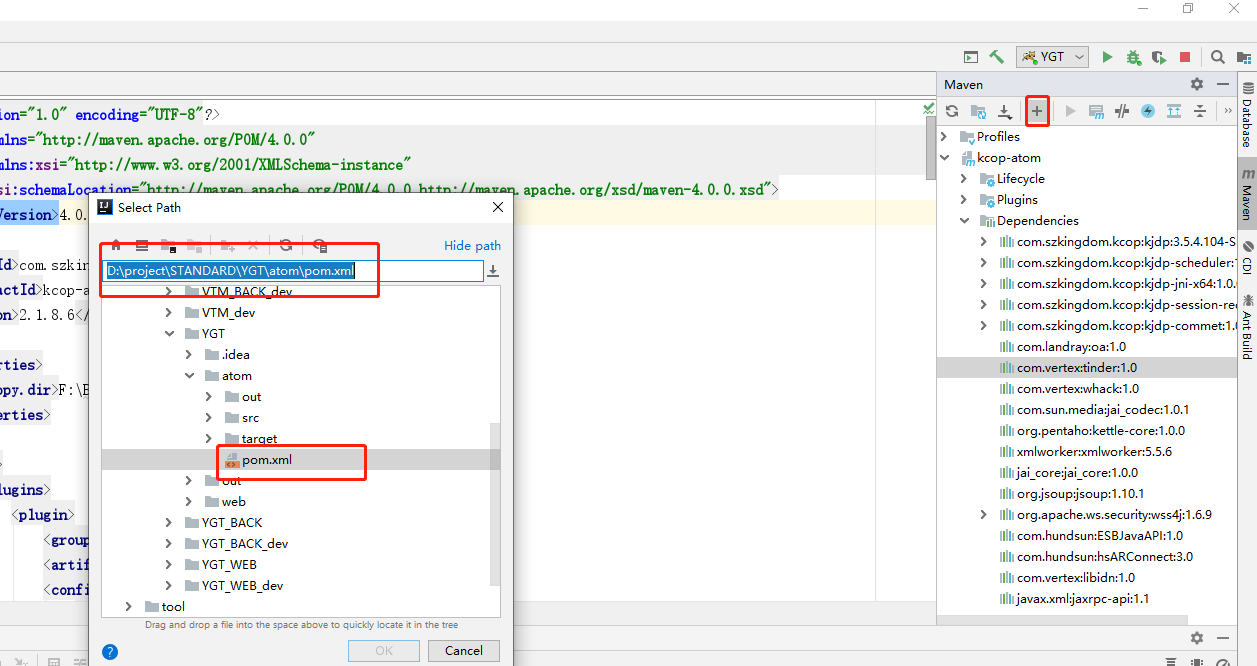The width and height of the screenshot is (1257, 666).
Task: Collapse Dependencies node in Maven
Action: click(964, 220)
